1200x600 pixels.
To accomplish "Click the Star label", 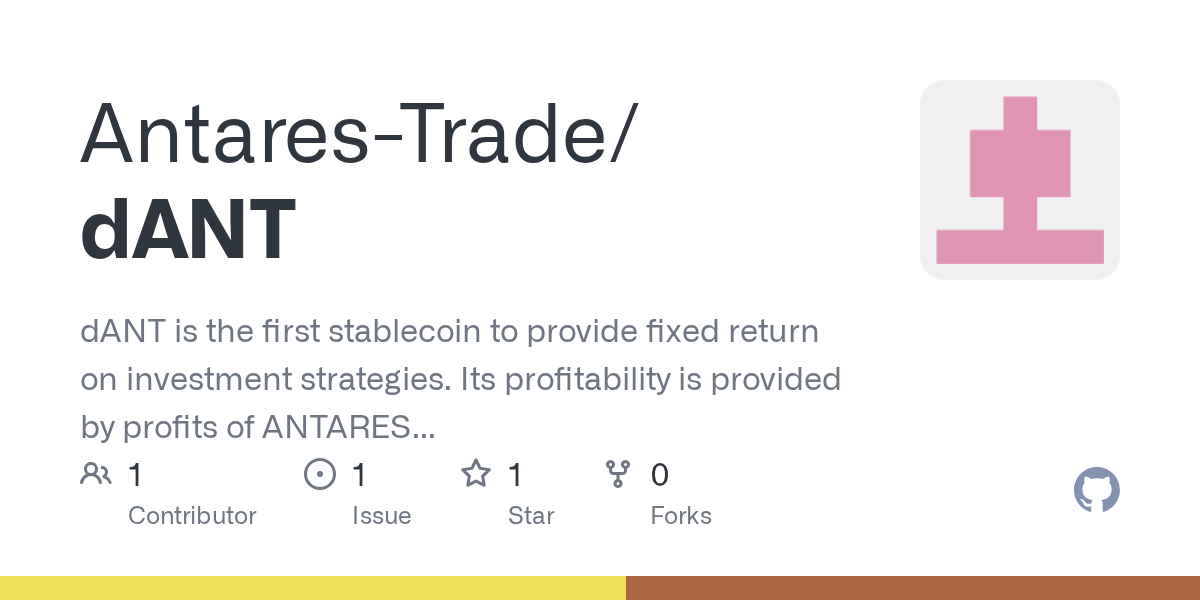I will pyautogui.click(x=531, y=516).
